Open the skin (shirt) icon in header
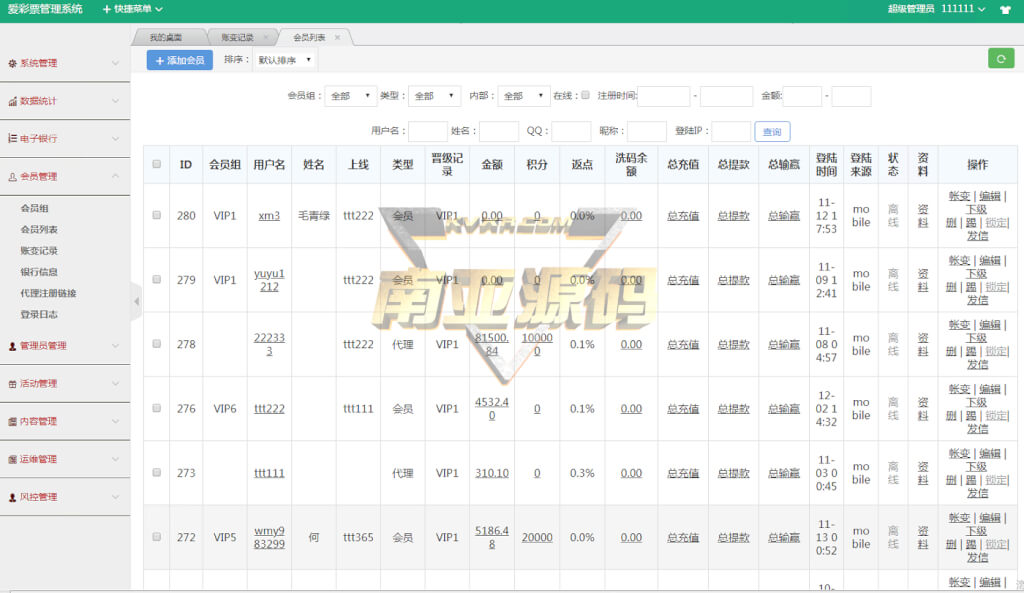Viewport: 1024px width, 593px height. pyautogui.click(x=1005, y=9)
